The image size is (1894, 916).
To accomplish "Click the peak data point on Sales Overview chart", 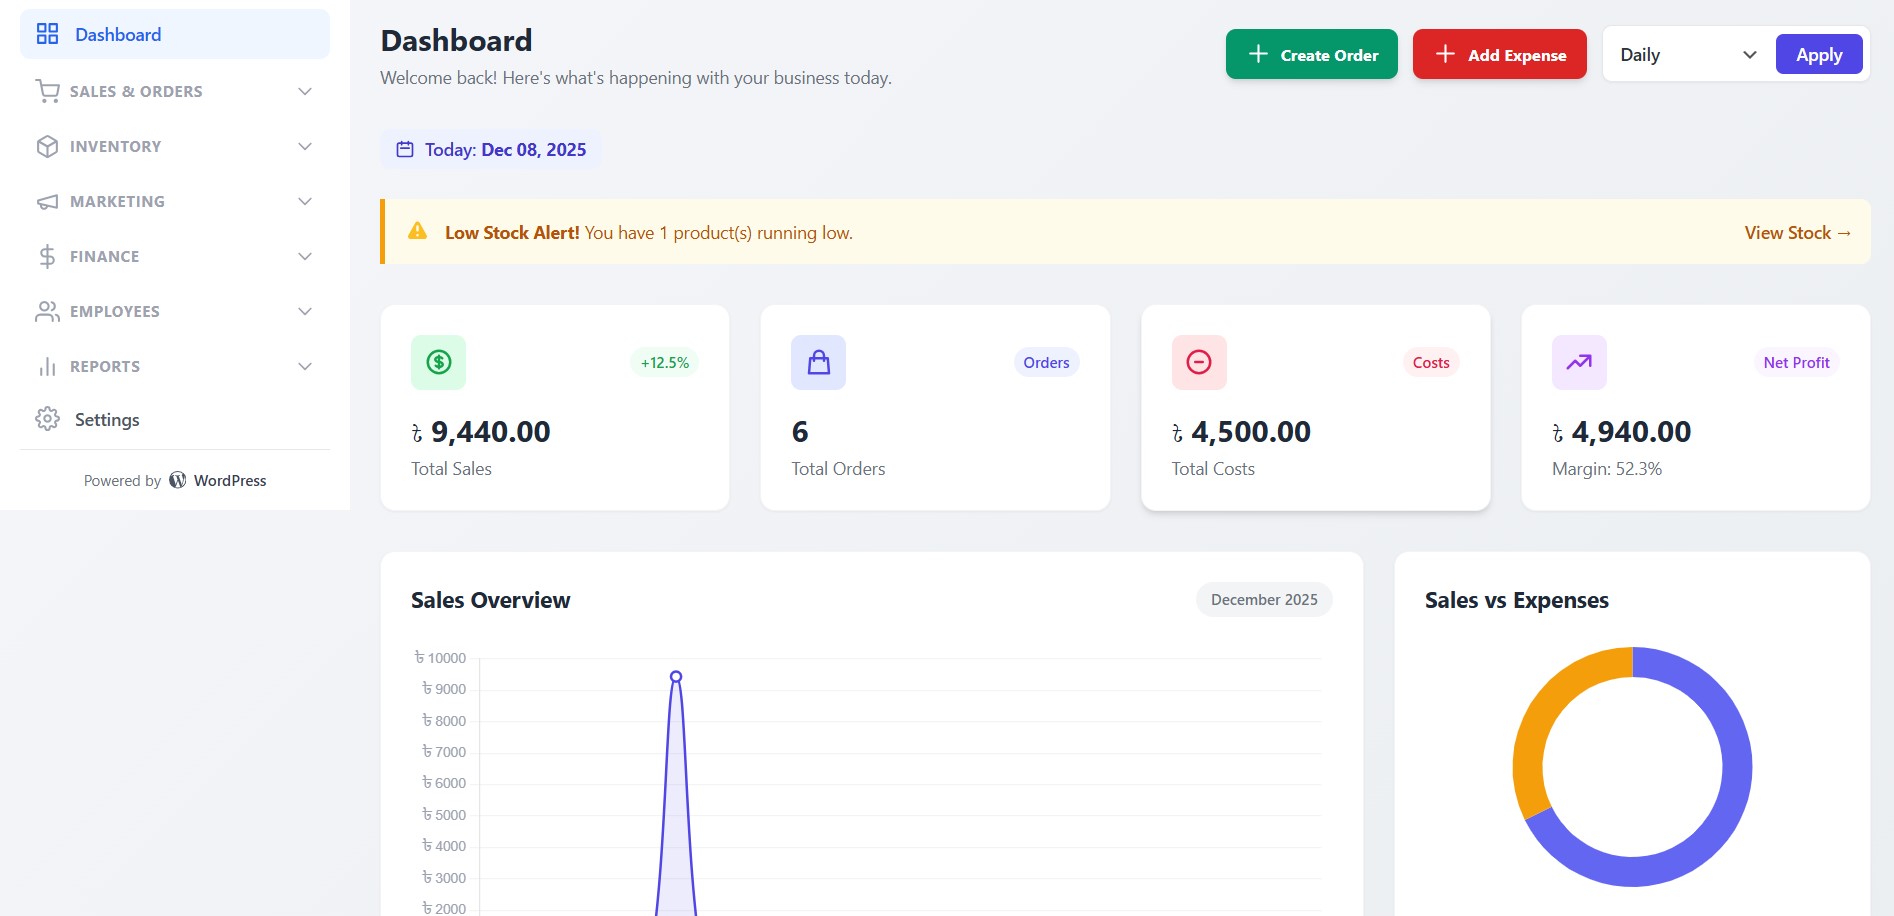I will 676,676.
